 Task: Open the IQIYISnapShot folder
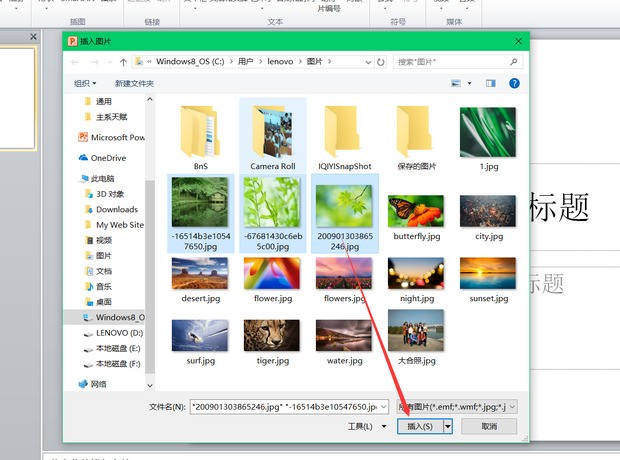pyautogui.click(x=345, y=135)
